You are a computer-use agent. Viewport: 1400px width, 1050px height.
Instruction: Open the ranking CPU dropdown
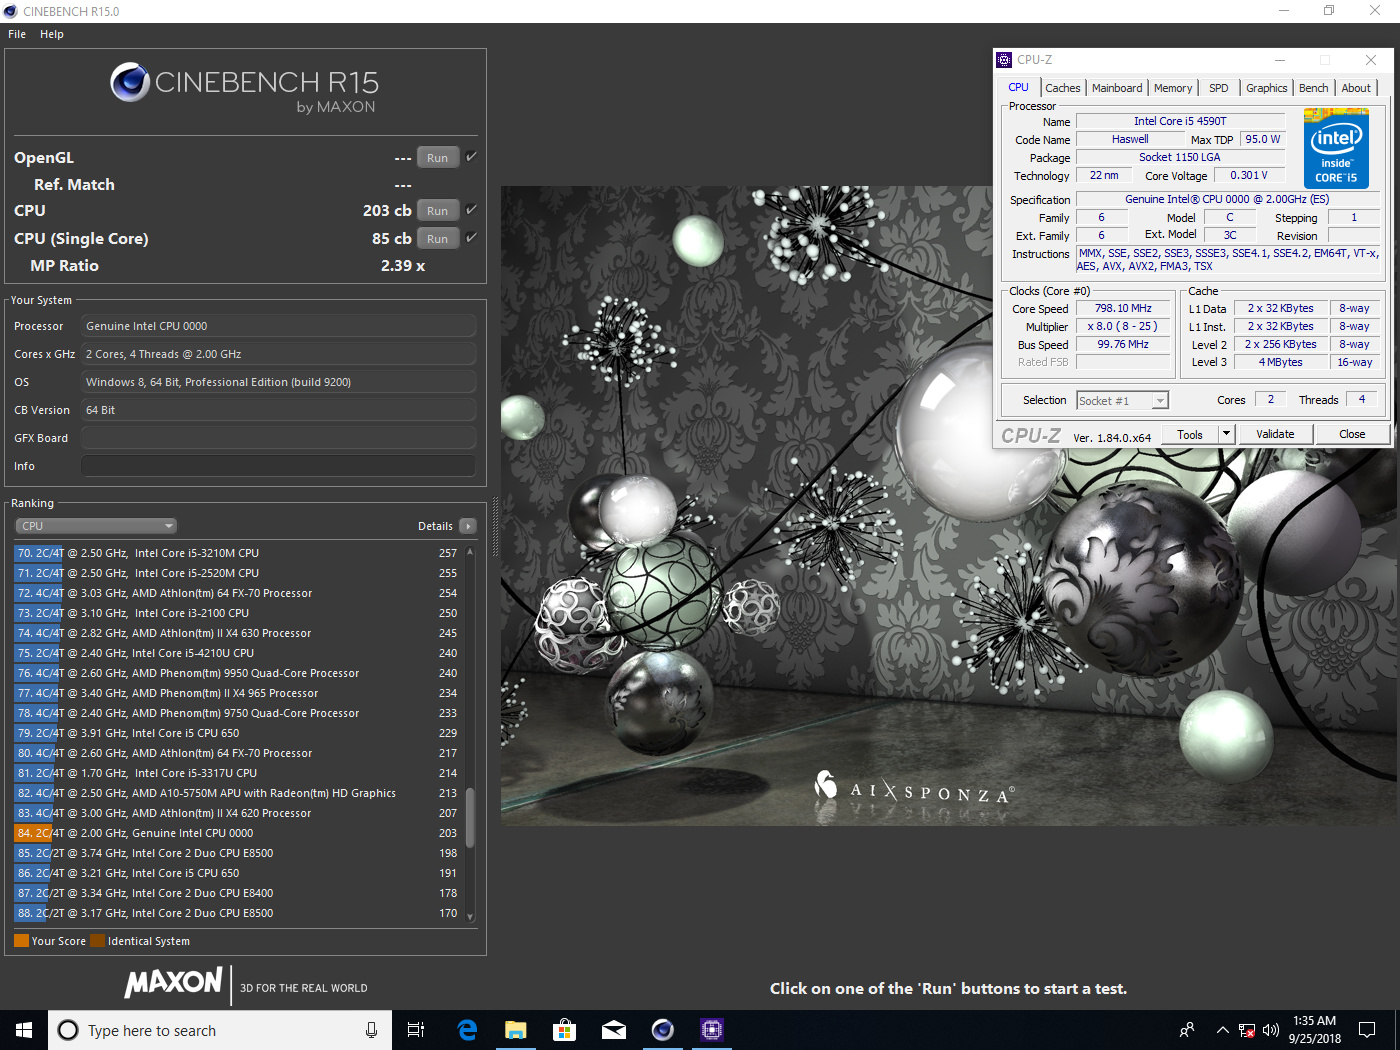coord(96,526)
